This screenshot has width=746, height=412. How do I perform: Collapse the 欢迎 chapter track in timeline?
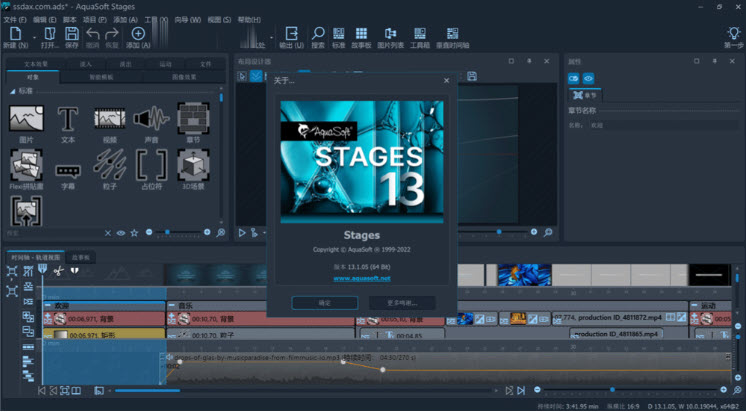coord(47,306)
